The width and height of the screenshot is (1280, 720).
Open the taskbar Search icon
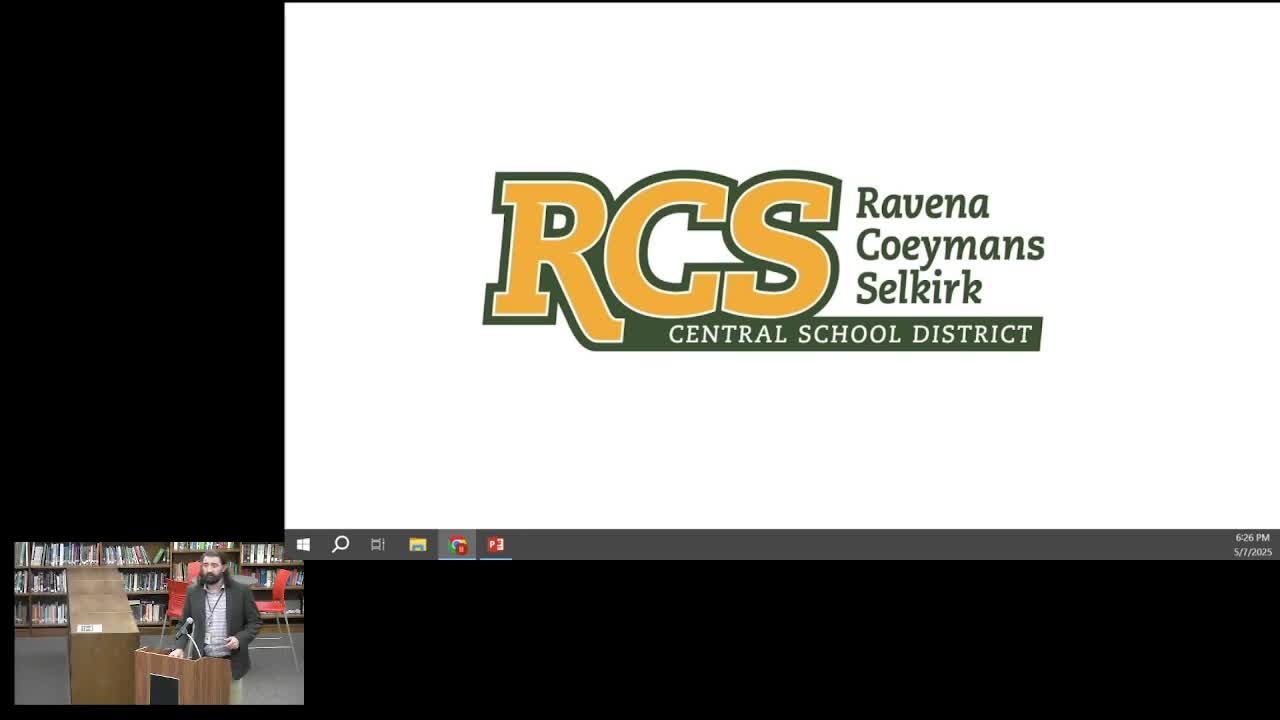340,545
